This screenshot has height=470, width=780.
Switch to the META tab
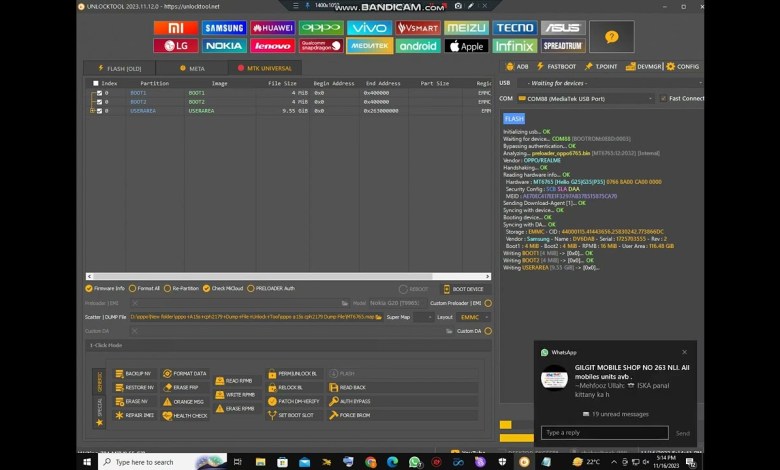197,68
